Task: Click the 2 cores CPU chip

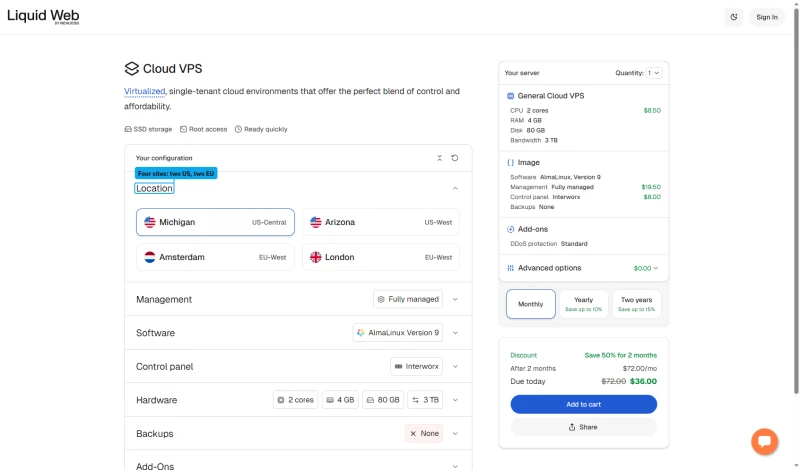Action: click(x=295, y=400)
